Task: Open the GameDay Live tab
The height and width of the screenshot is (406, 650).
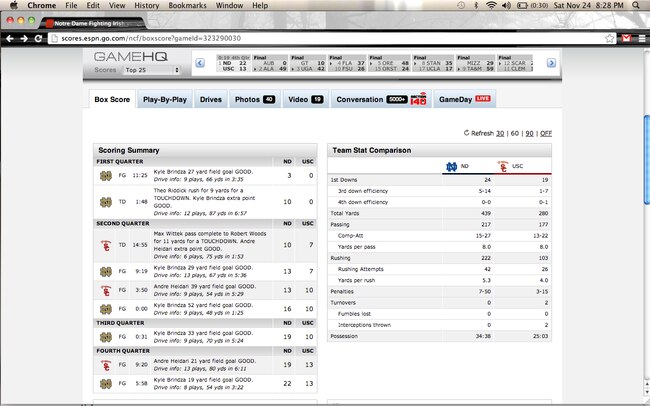Action: [x=465, y=100]
